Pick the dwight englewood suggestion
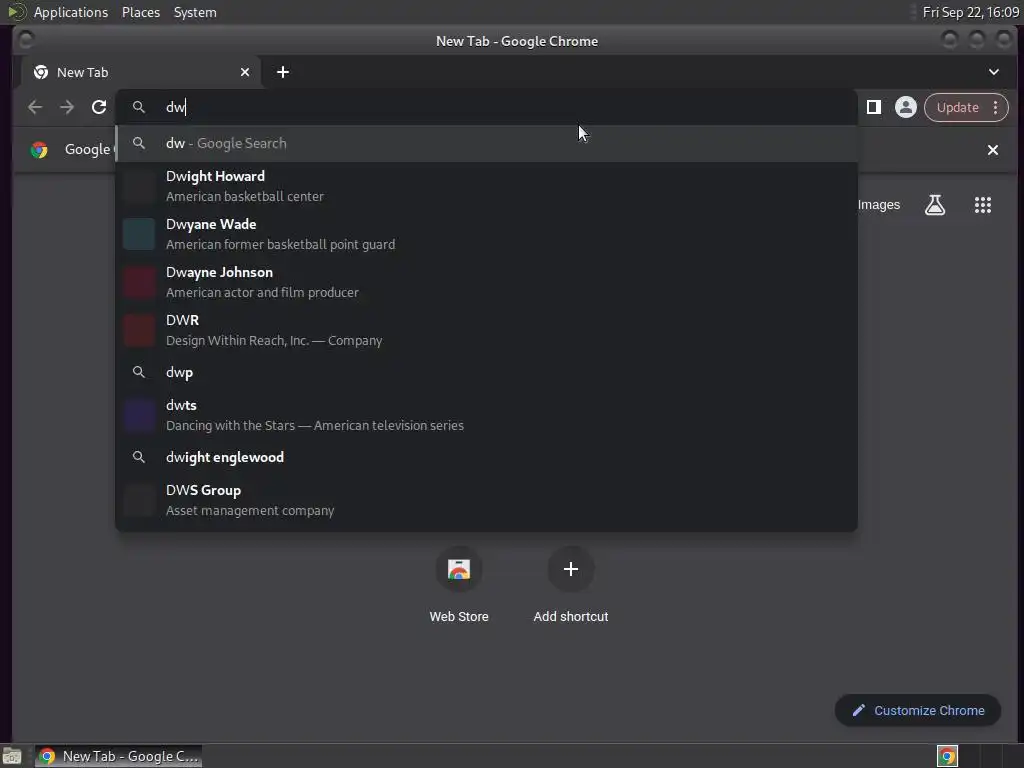This screenshot has width=1024, height=768. coord(487,457)
